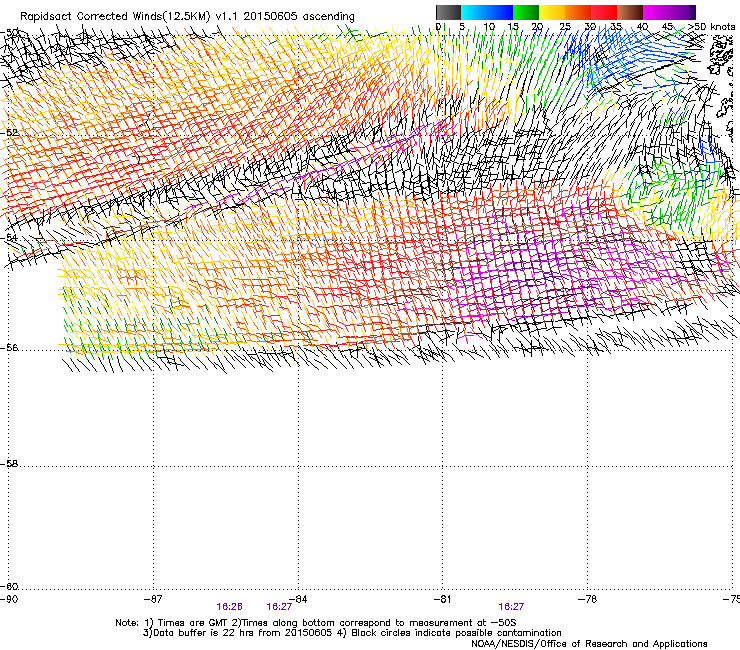Click the purple '16:26' swath time label
The height and width of the screenshot is (650, 740).
click(229, 607)
